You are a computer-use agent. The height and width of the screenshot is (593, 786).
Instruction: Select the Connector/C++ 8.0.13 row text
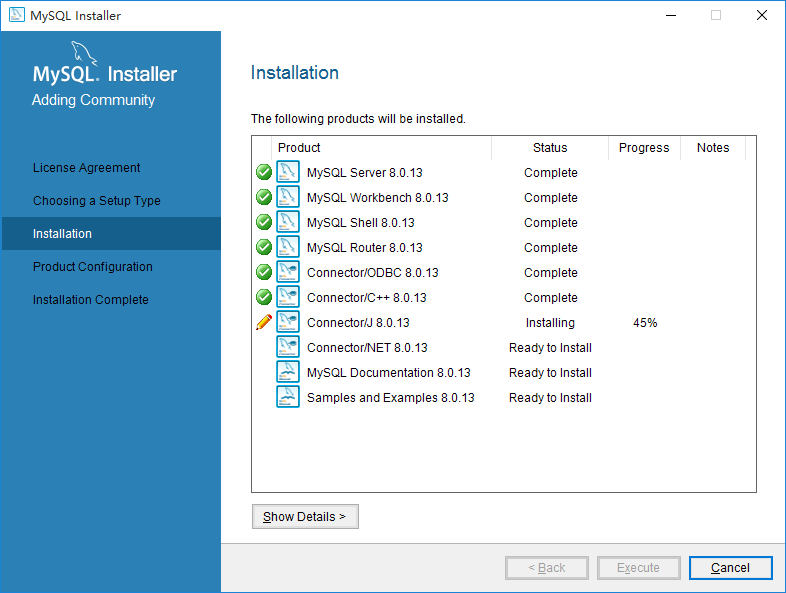pos(366,298)
